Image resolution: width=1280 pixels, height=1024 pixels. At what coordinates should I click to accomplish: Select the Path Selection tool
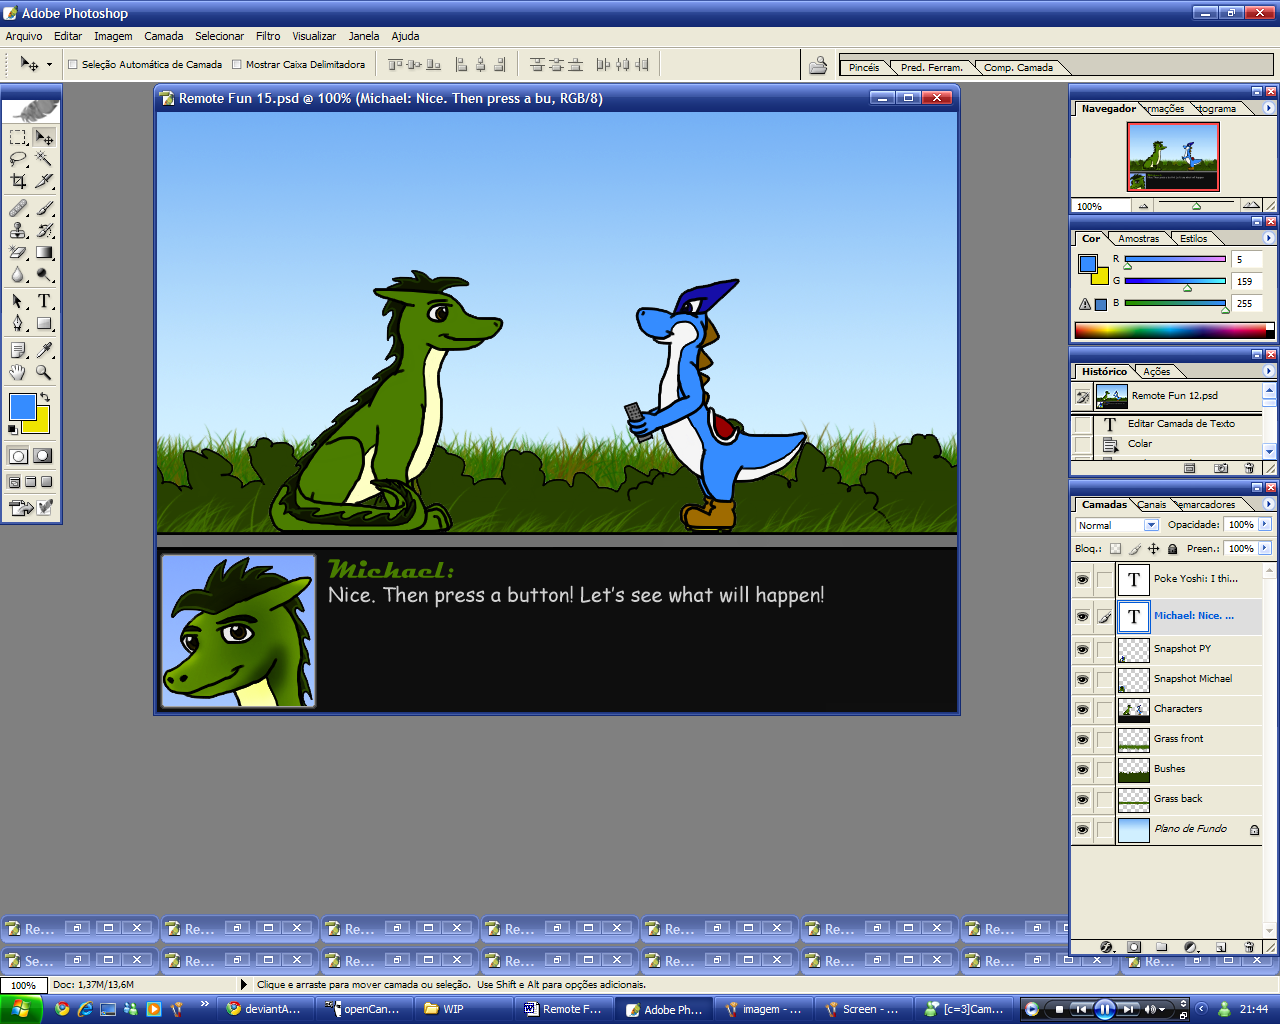pos(19,301)
